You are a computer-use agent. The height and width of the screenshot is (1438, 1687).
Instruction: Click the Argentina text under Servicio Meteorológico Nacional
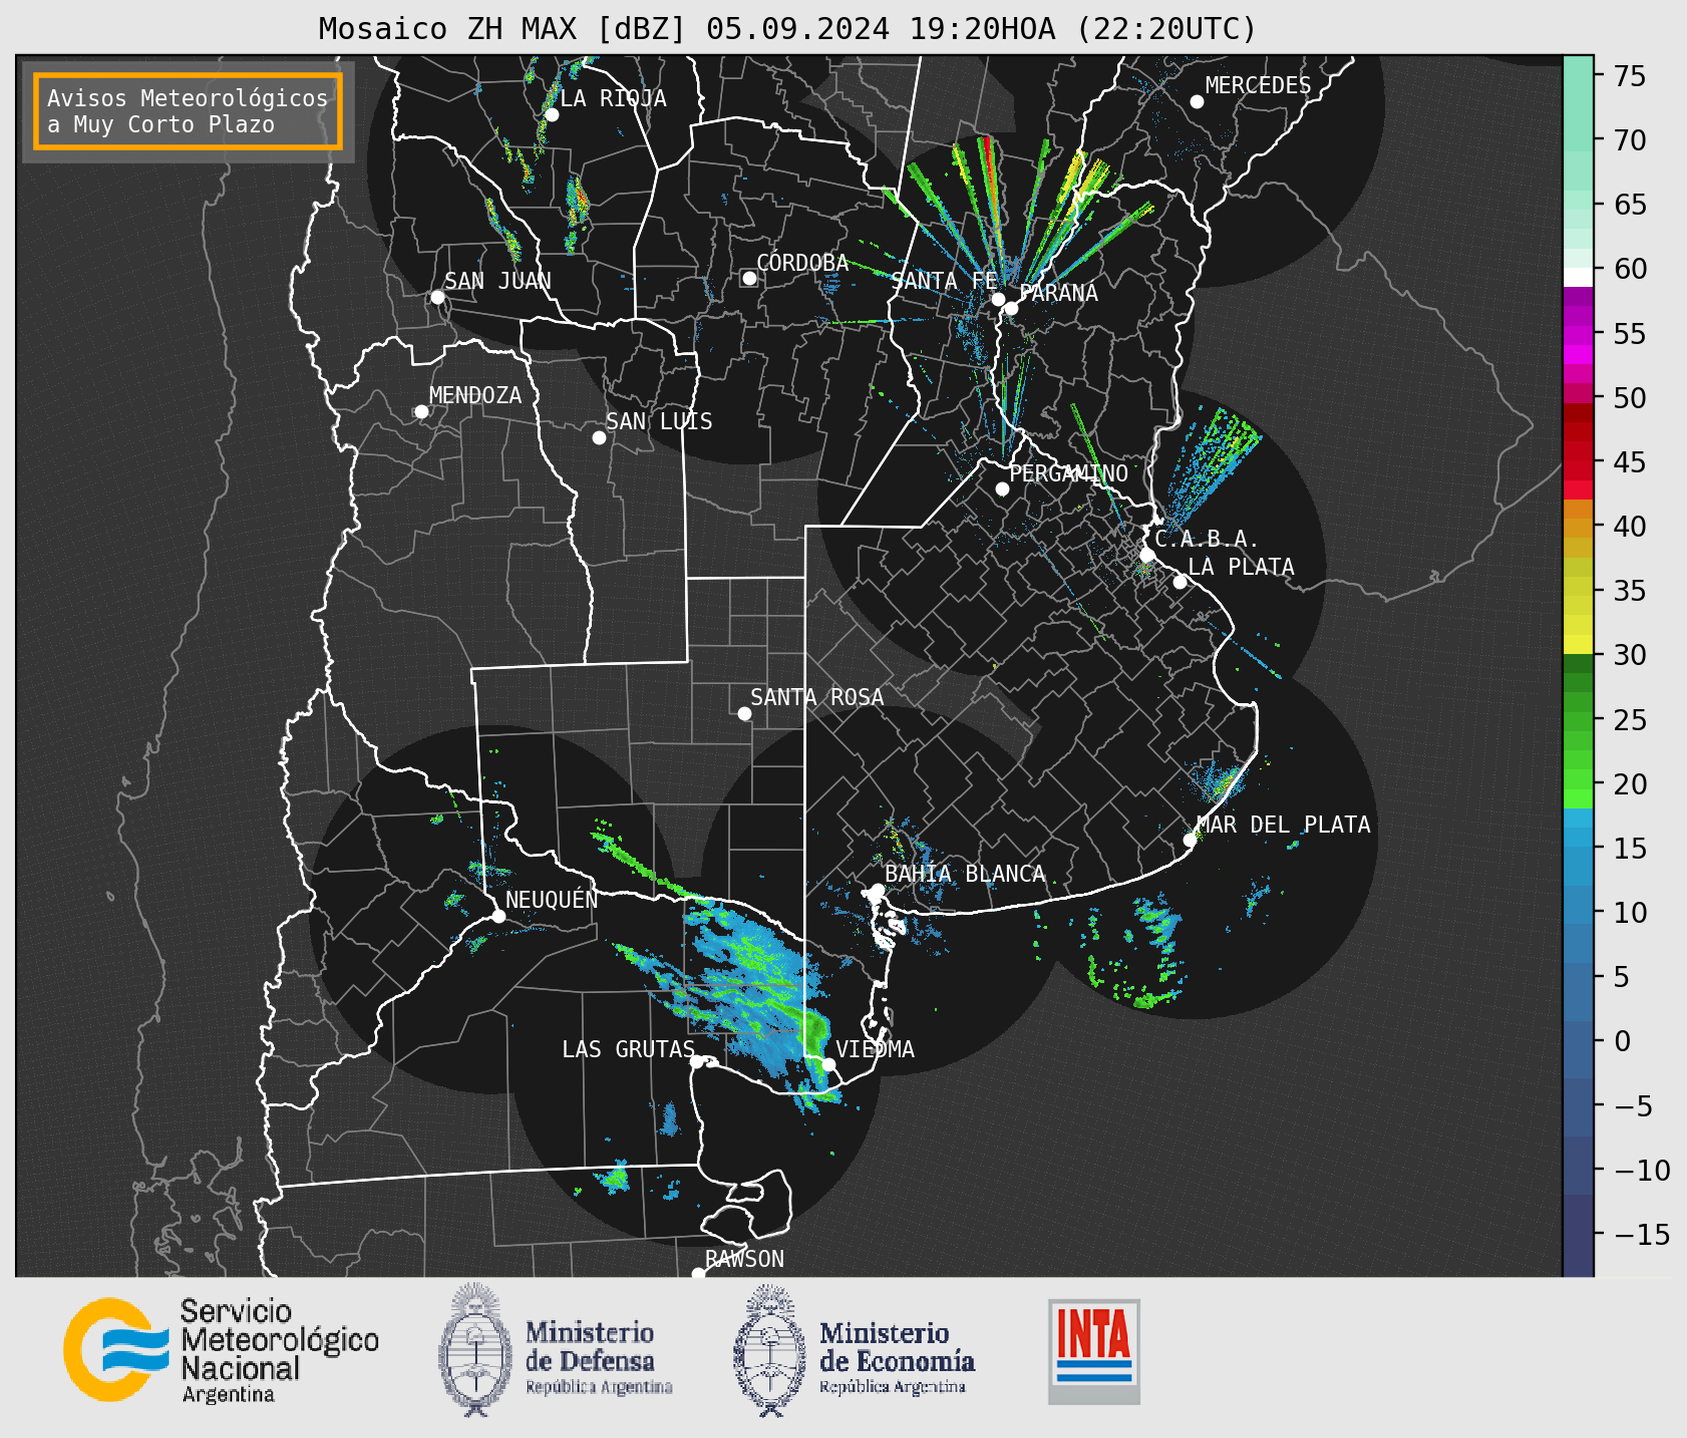228,1394
